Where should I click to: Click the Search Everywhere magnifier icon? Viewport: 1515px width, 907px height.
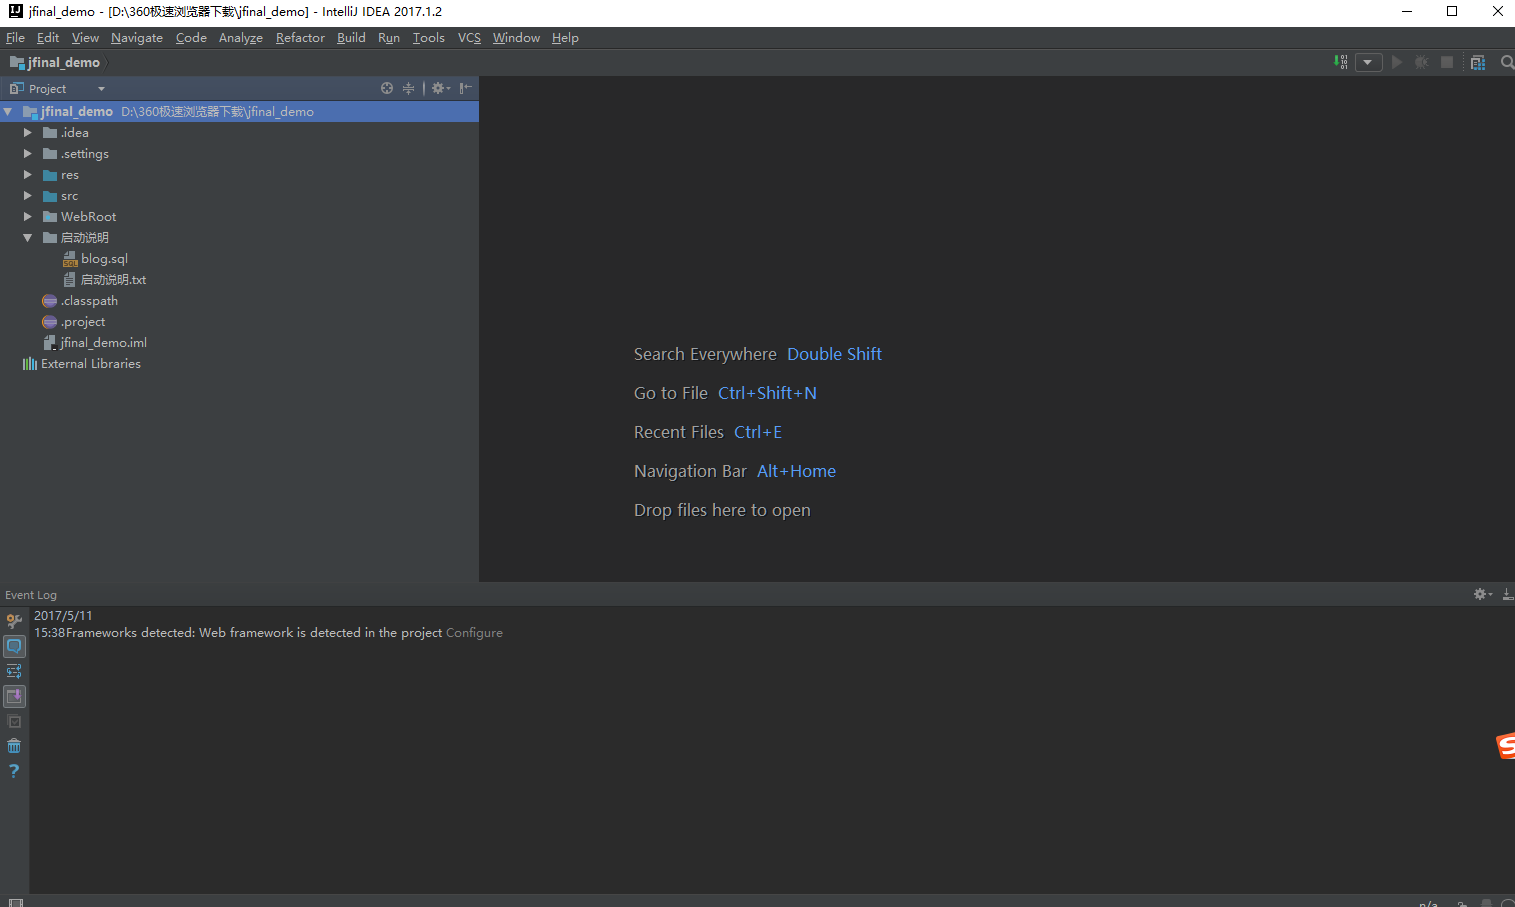pos(1507,62)
